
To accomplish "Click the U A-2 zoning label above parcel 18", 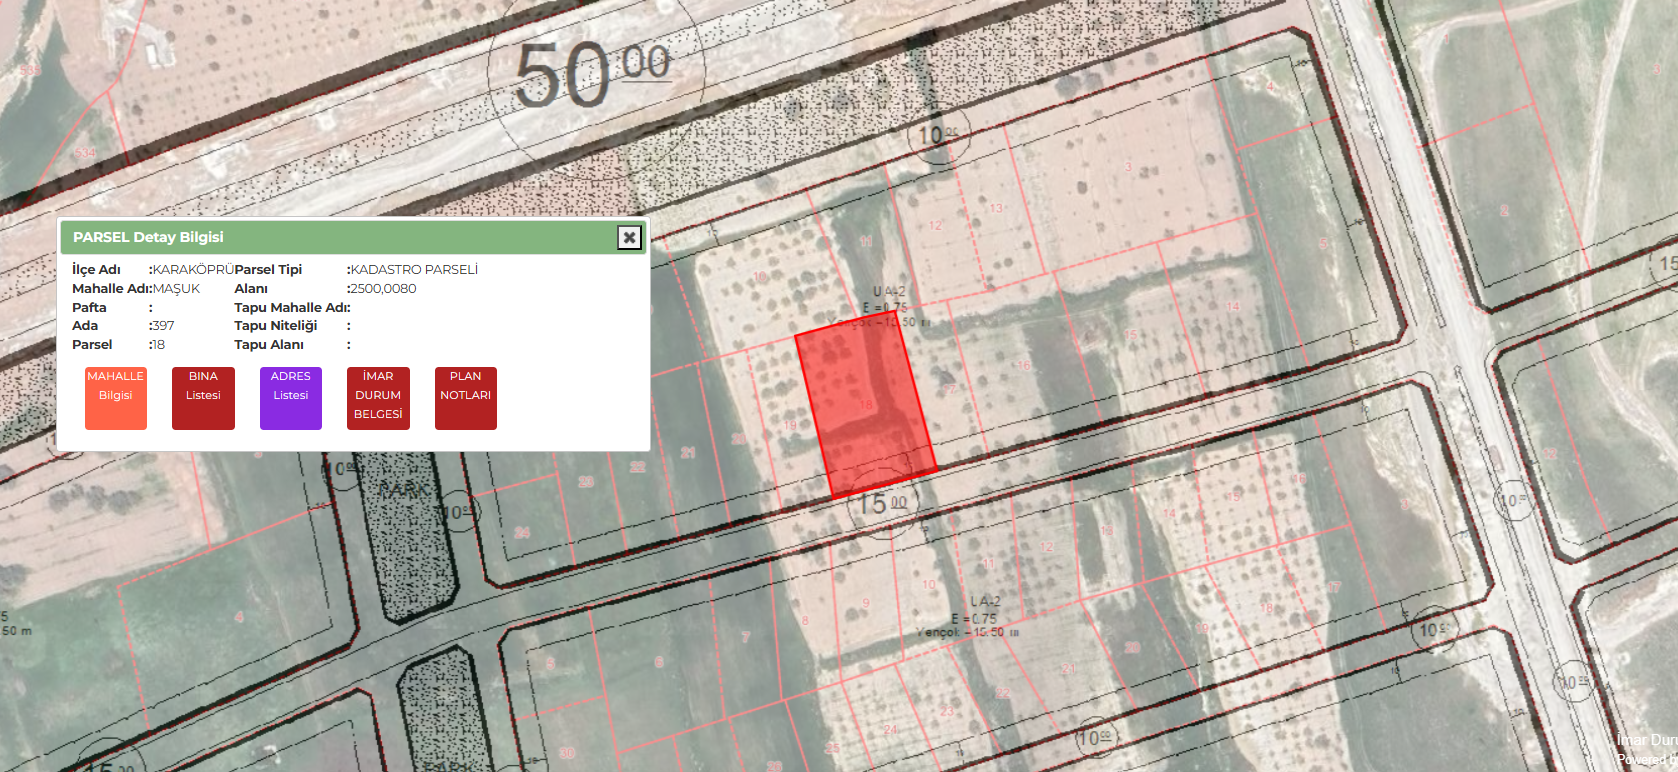I will pyautogui.click(x=888, y=292).
